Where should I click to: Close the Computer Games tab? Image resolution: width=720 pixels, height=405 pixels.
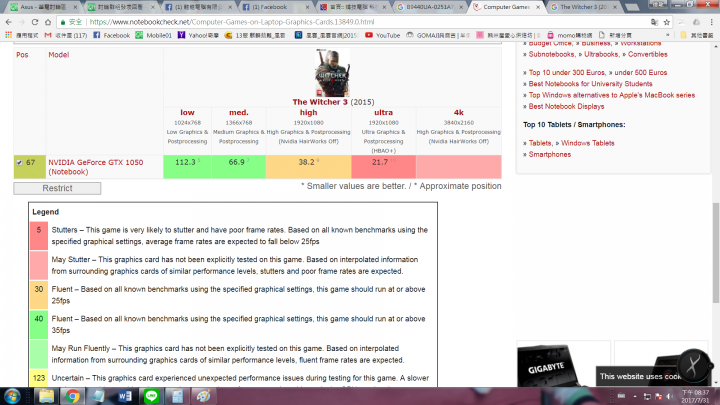[x=538, y=7]
